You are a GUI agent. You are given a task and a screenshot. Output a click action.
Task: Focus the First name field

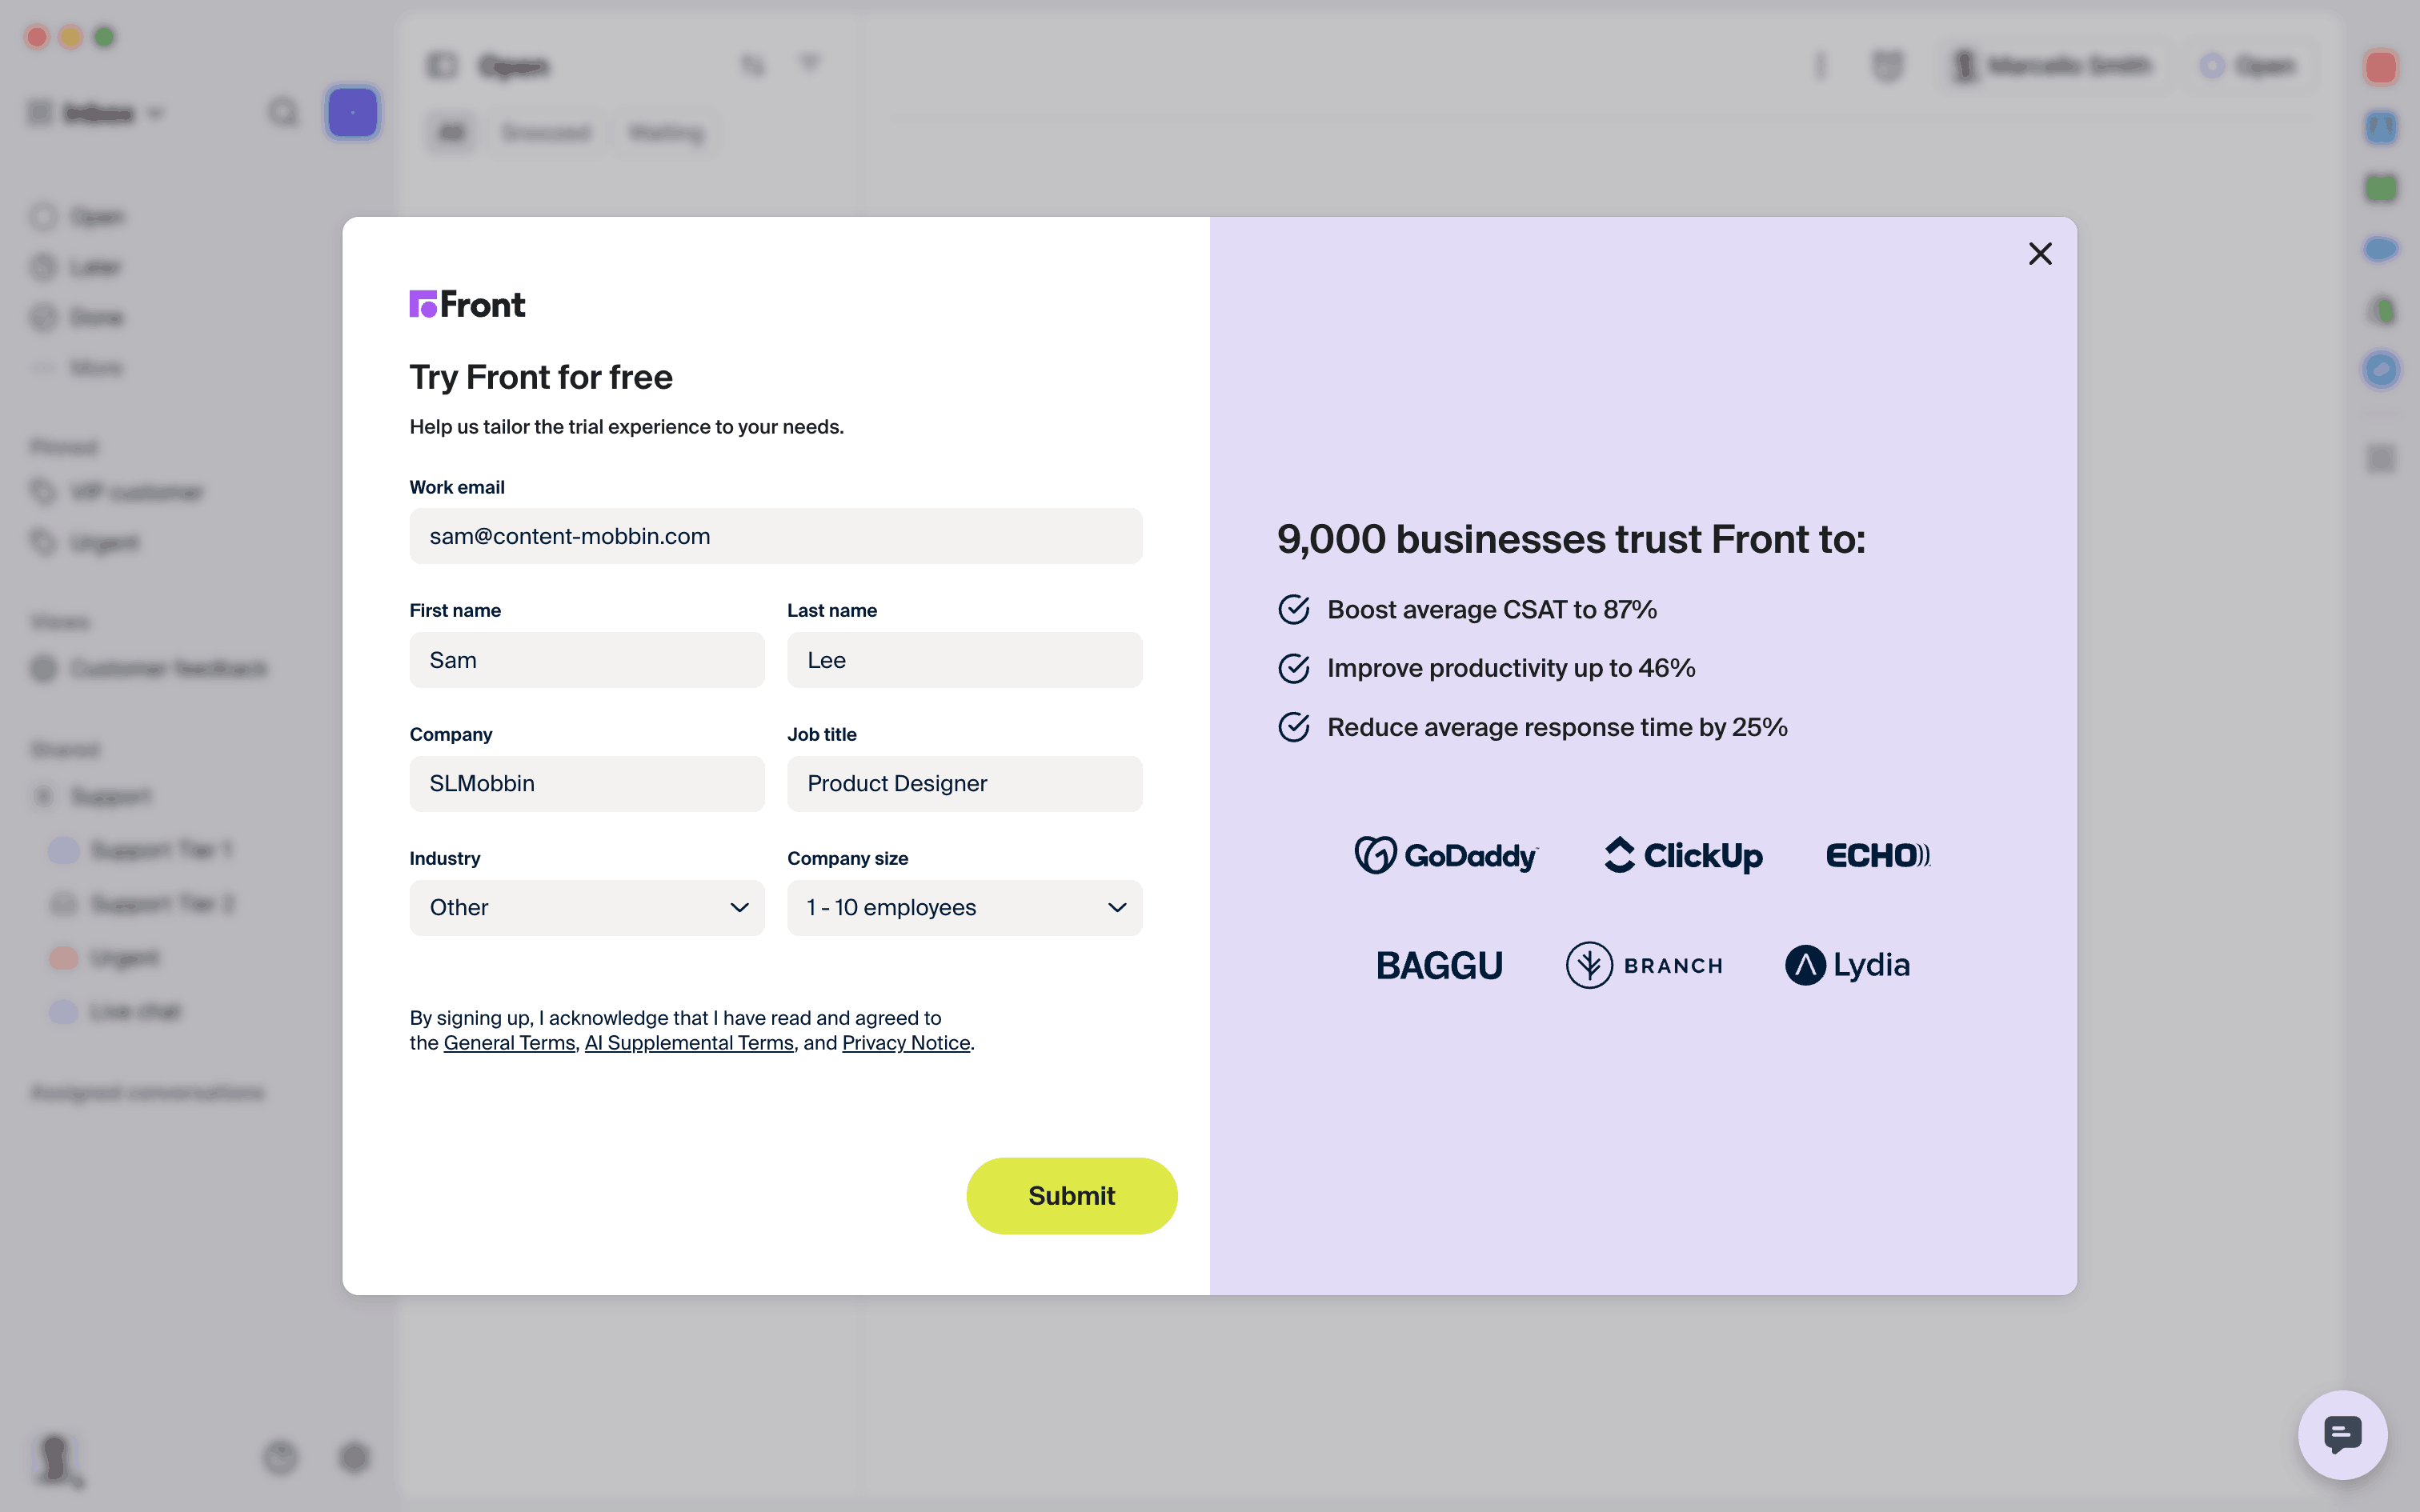pyautogui.click(x=587, y=660)
